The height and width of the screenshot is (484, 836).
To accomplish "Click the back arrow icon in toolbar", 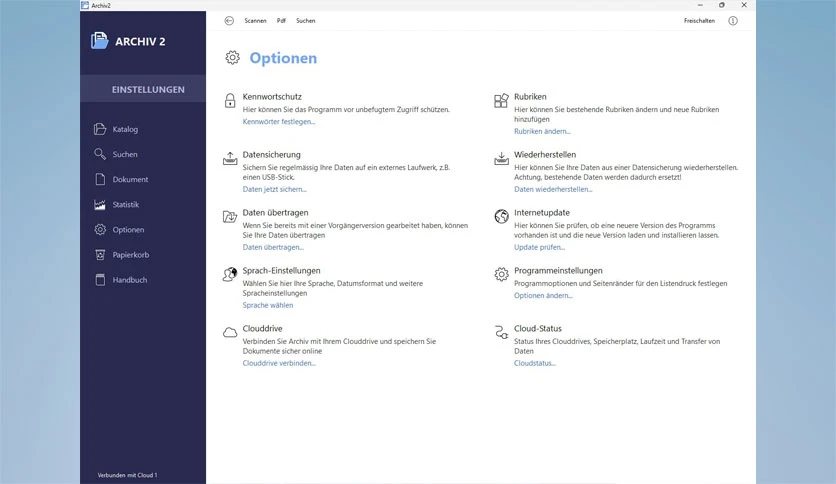I will pos(229,21).
